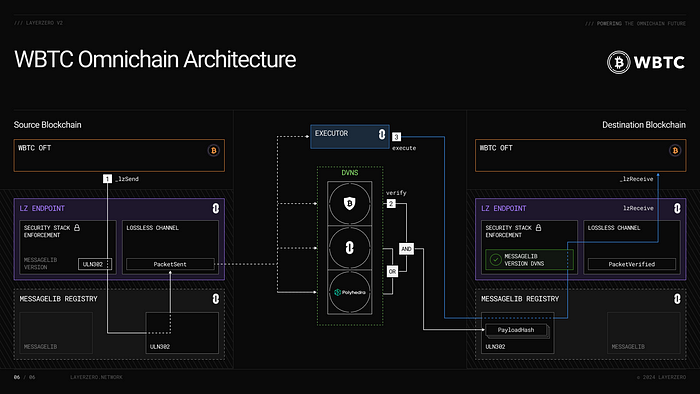Image resolution: width=700 pixels, height=394 pixels.
Task: Click step marker 1 next to _lzSend
Action: click(107, 178)
